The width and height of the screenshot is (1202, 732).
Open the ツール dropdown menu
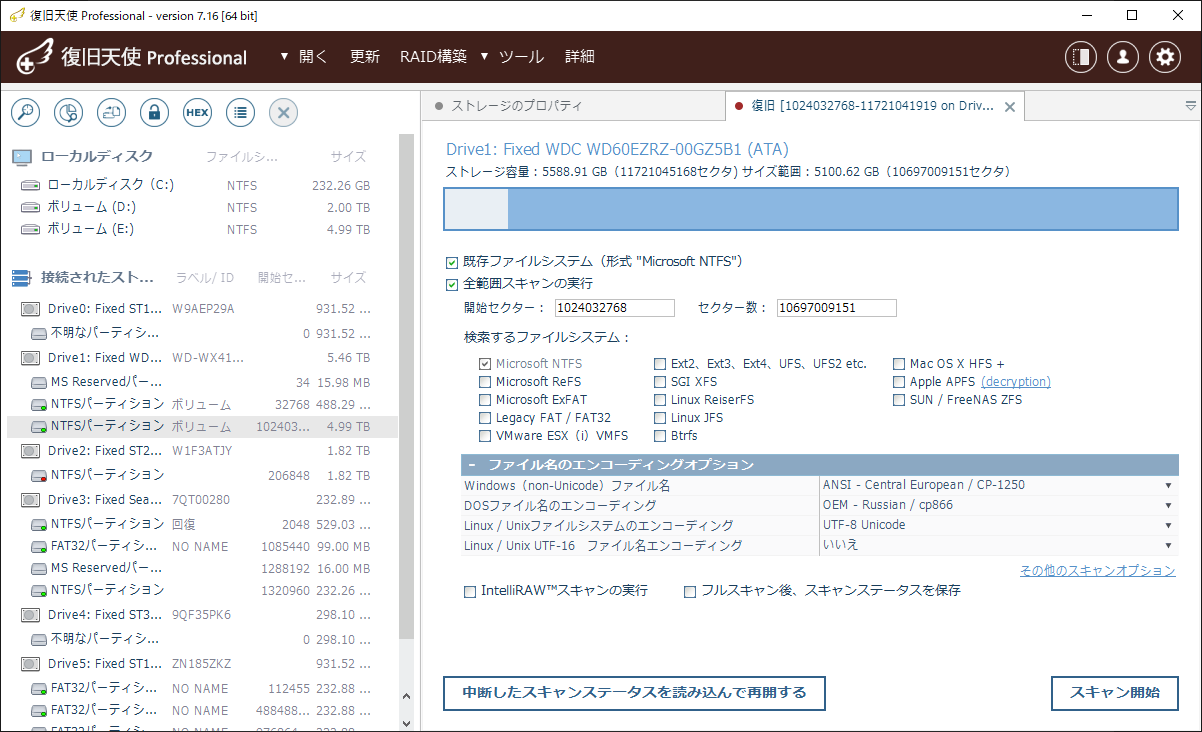512,57
